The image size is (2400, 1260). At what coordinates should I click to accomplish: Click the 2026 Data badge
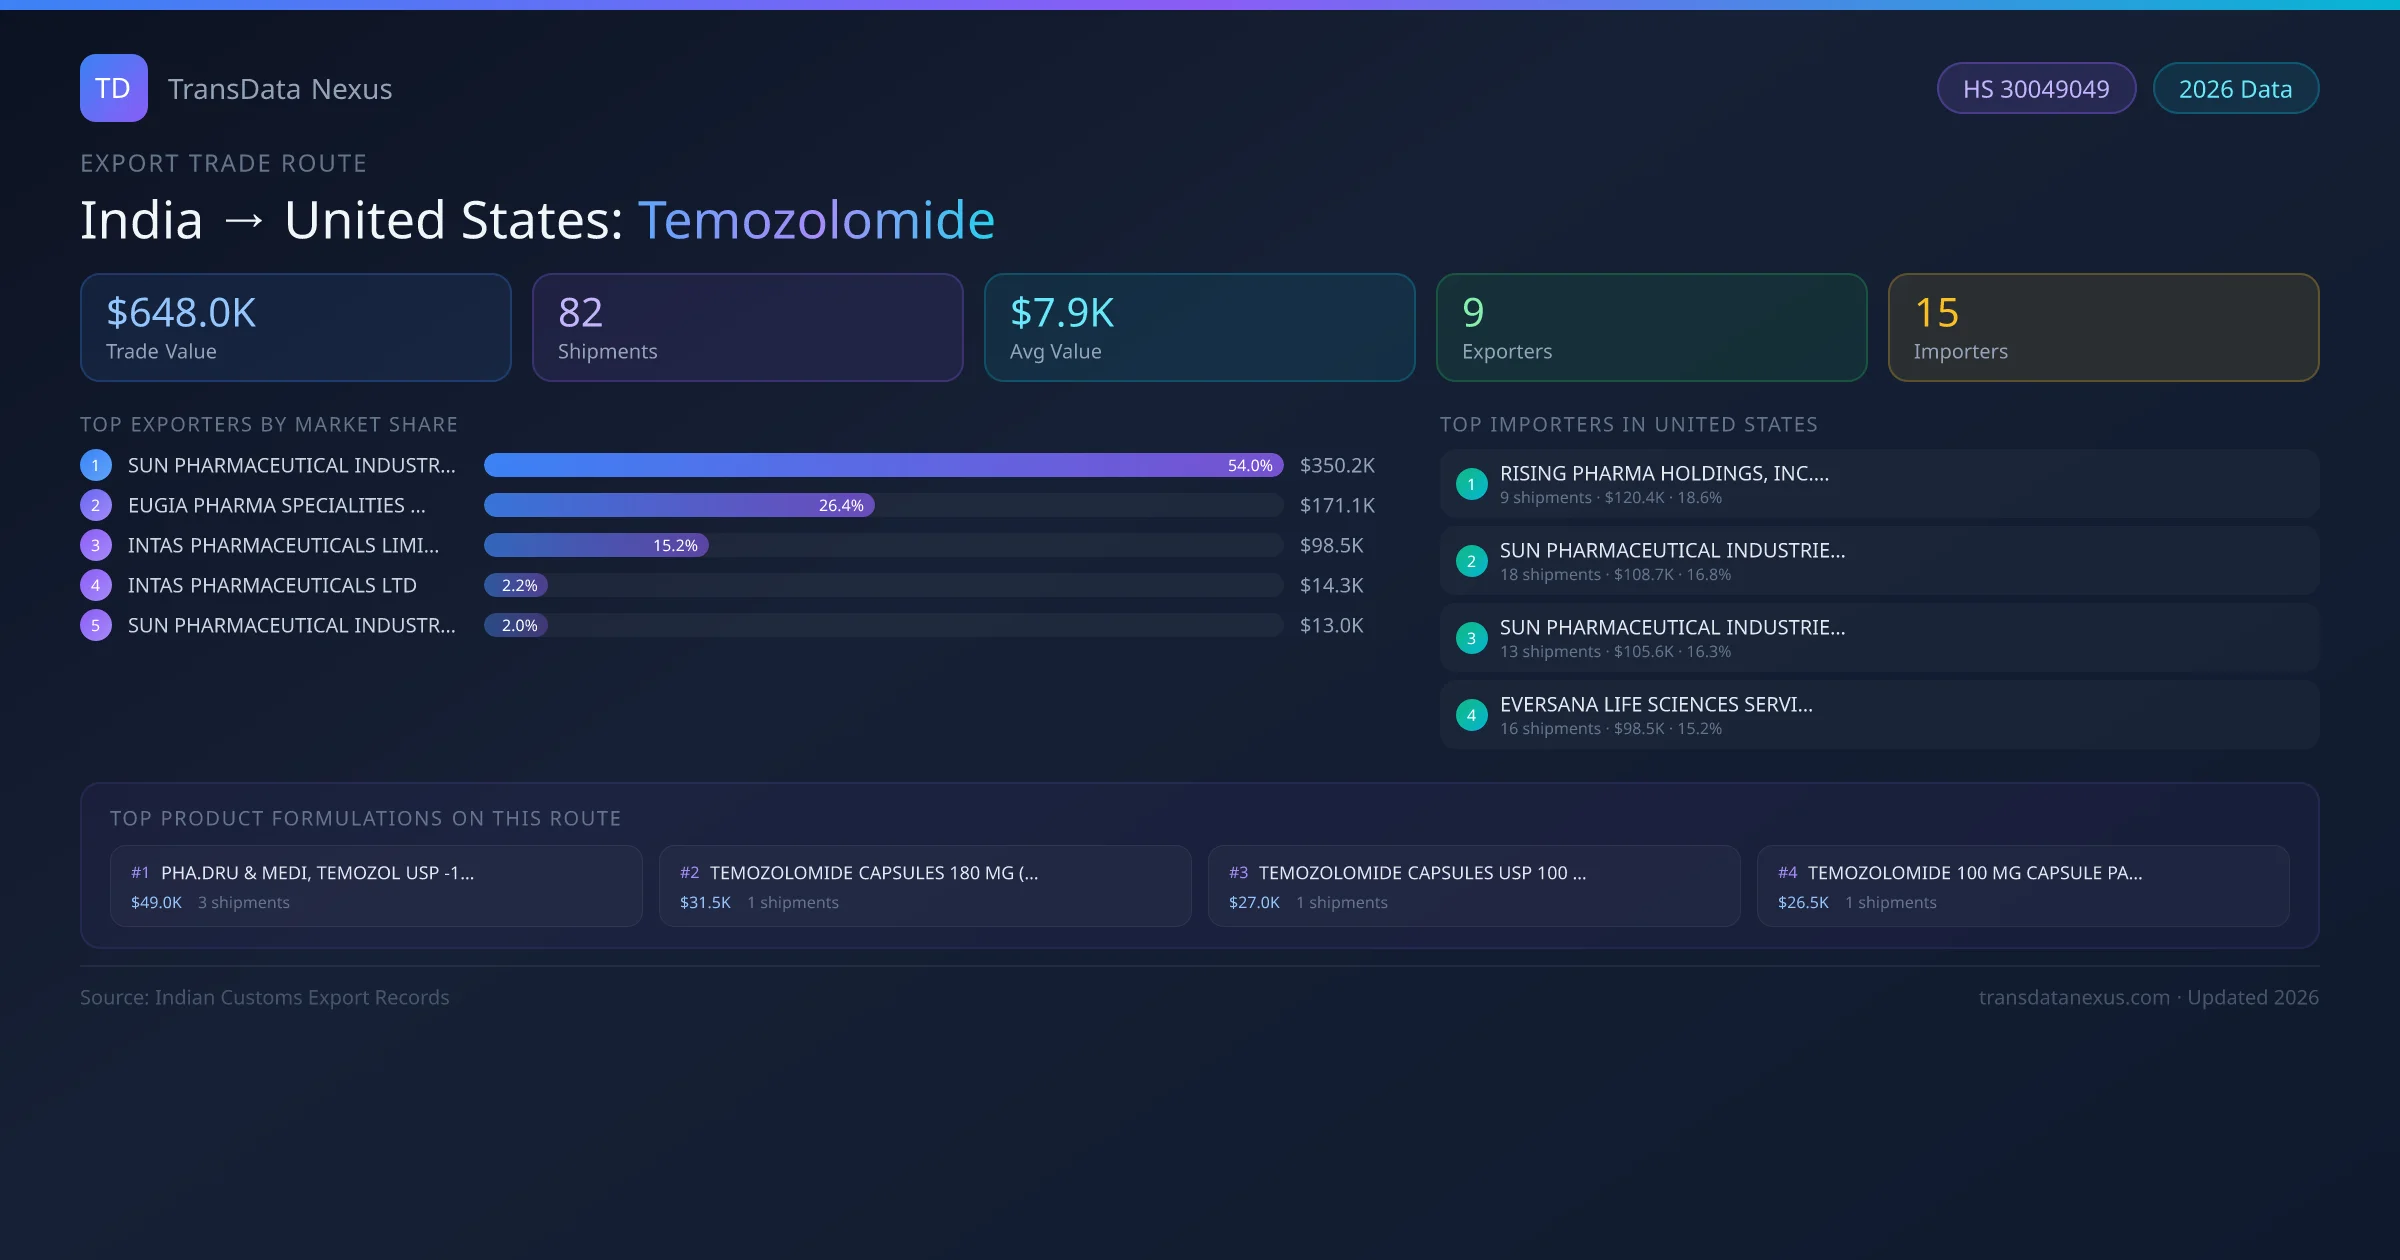2234,89
